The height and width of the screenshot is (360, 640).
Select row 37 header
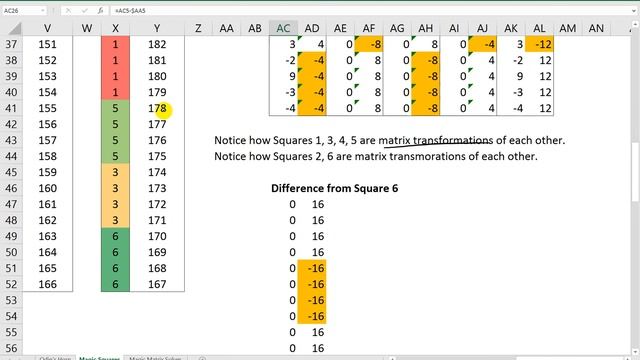click(11, 44)
